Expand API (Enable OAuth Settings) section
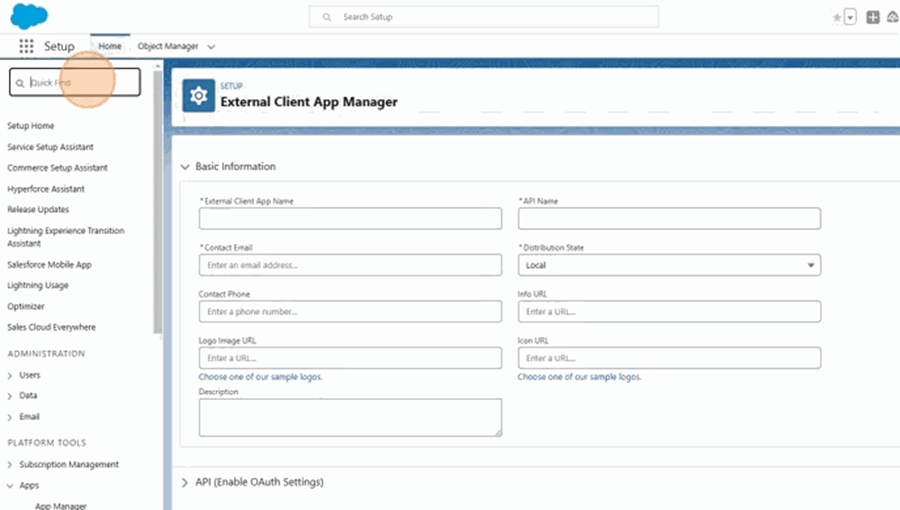This screenshot has height=510, width=900. [x=185, y=482]
